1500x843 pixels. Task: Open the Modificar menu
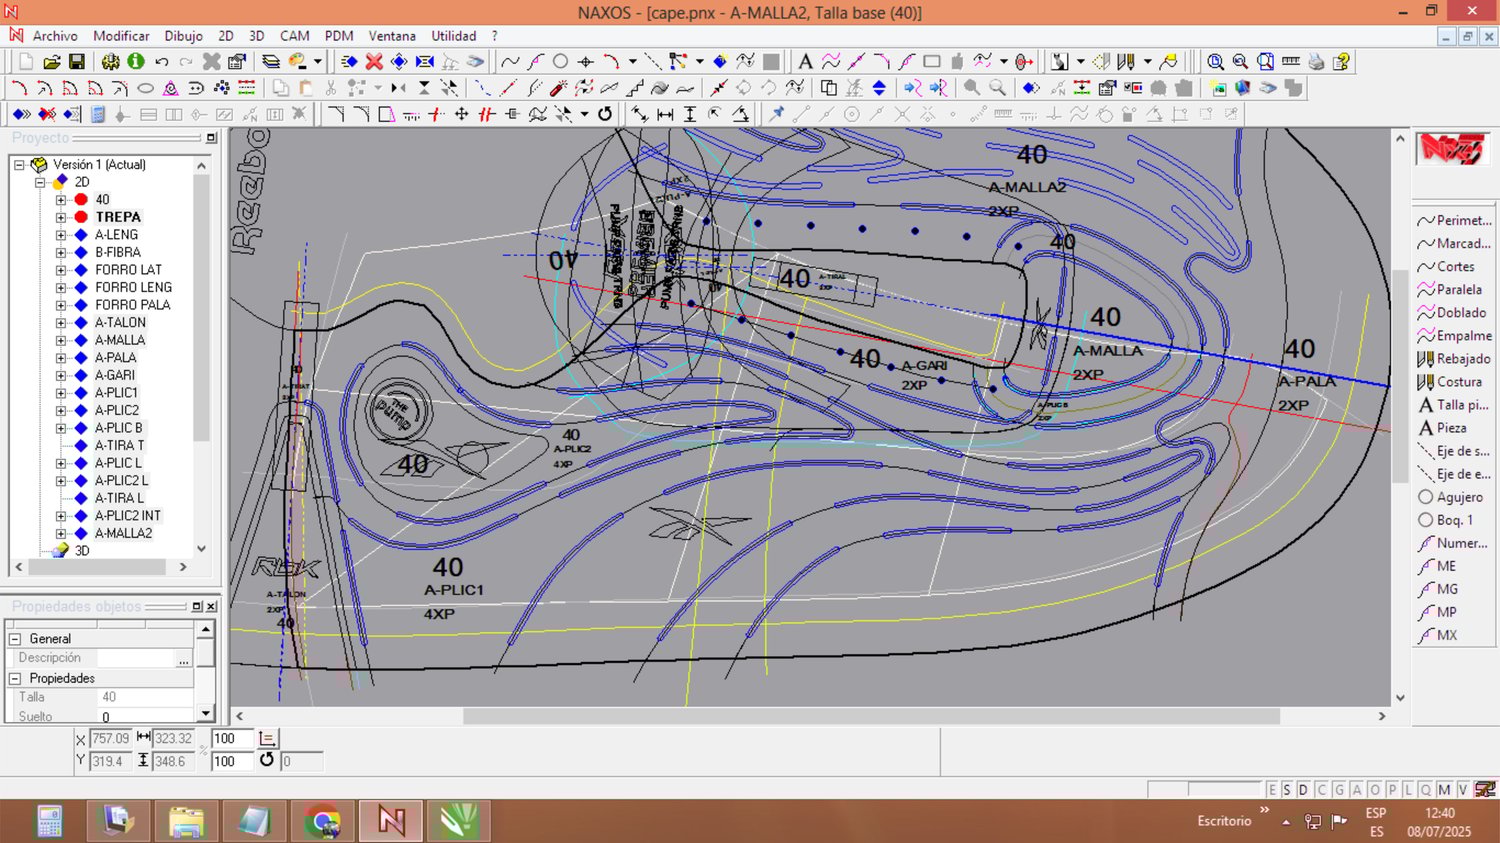(121, 36)
